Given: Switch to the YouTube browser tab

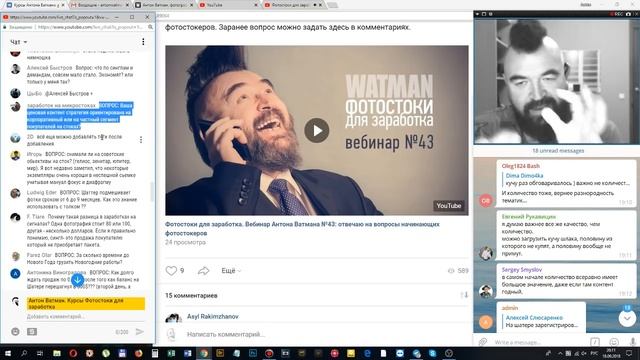Looking at the screenshot, I should (229, 5).
